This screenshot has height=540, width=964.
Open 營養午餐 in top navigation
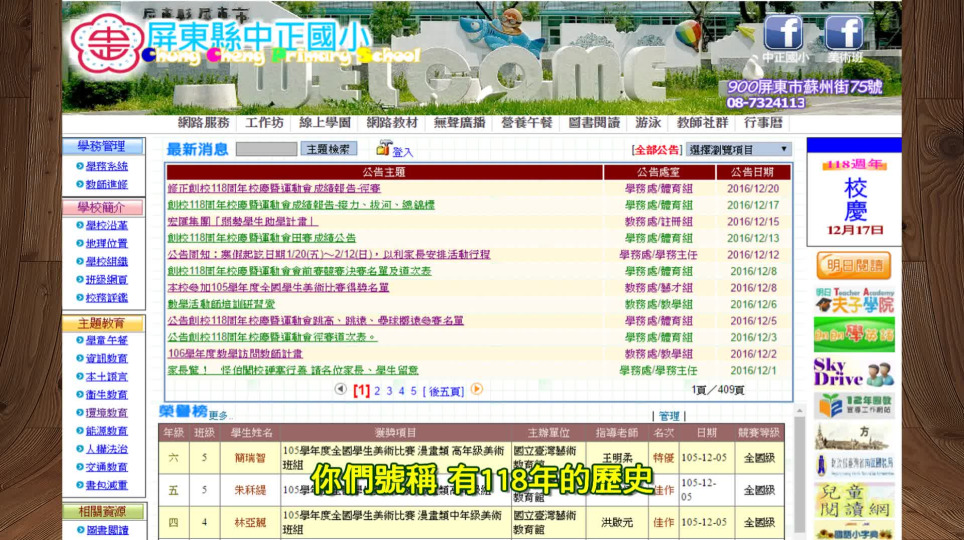pos(527,123)
